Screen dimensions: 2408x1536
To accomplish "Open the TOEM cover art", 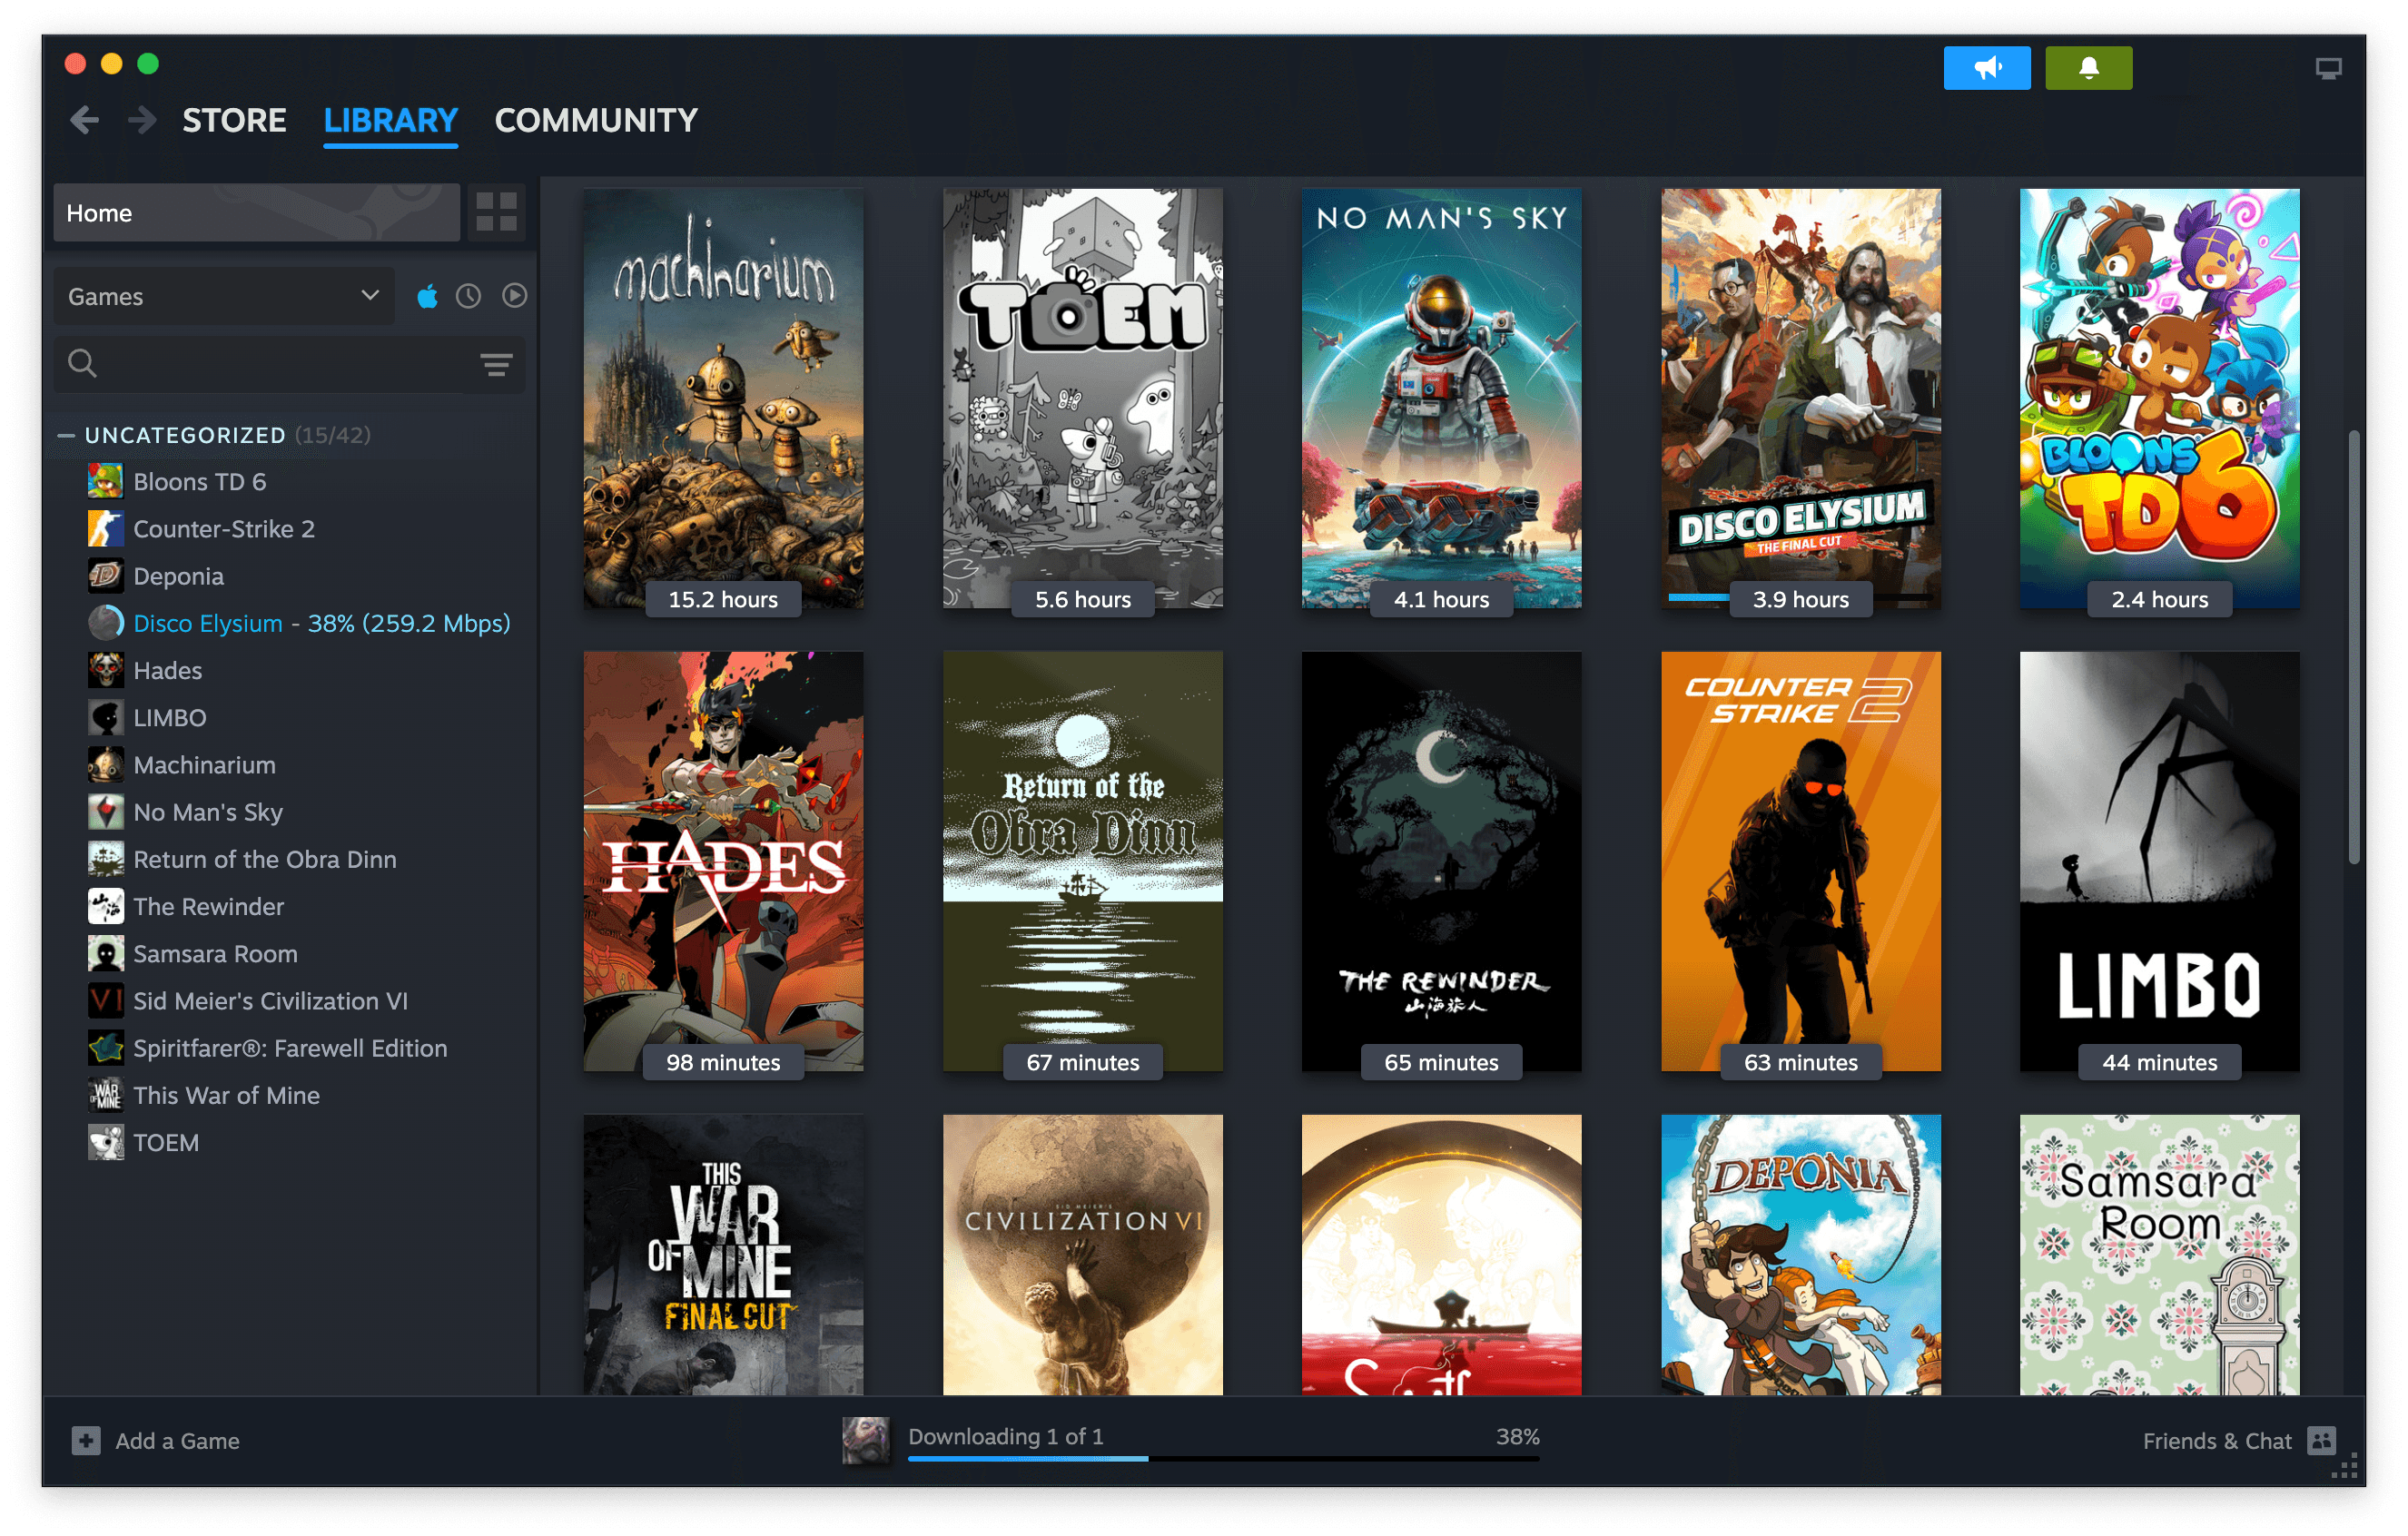I will coord(1082,398).
